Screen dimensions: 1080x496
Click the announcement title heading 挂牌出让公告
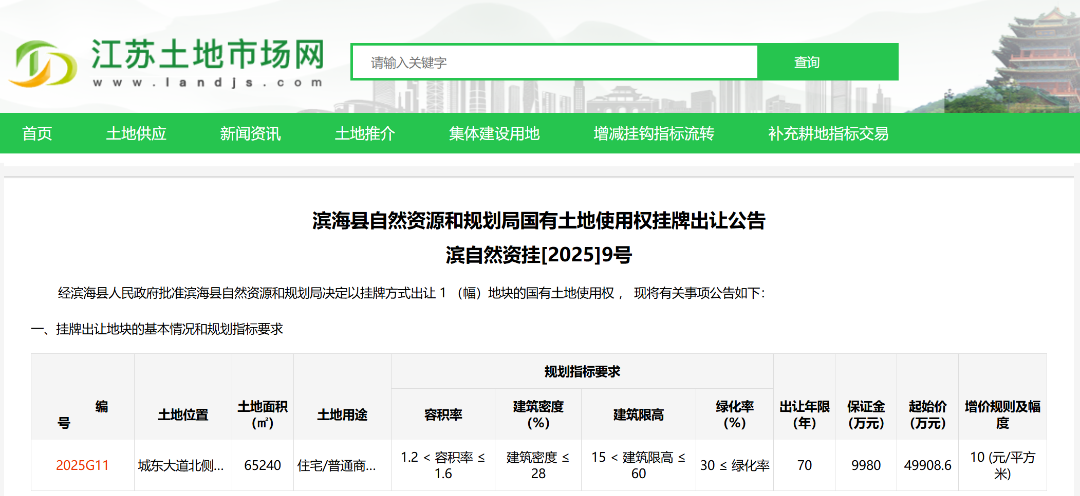click(539, 221)
